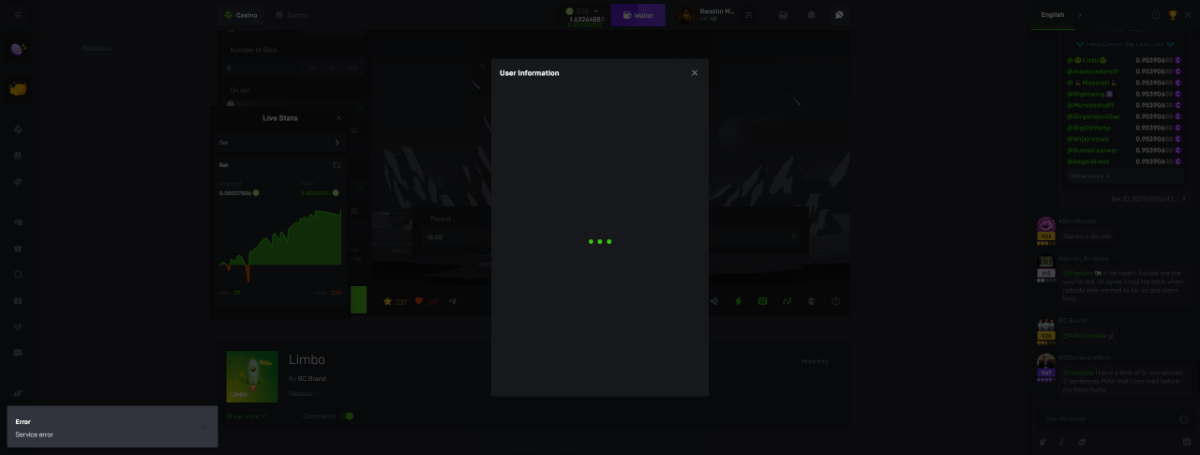This screenshot has height=455, width=1200.
Task: Click the heart like icon
Action: (419, 301)
